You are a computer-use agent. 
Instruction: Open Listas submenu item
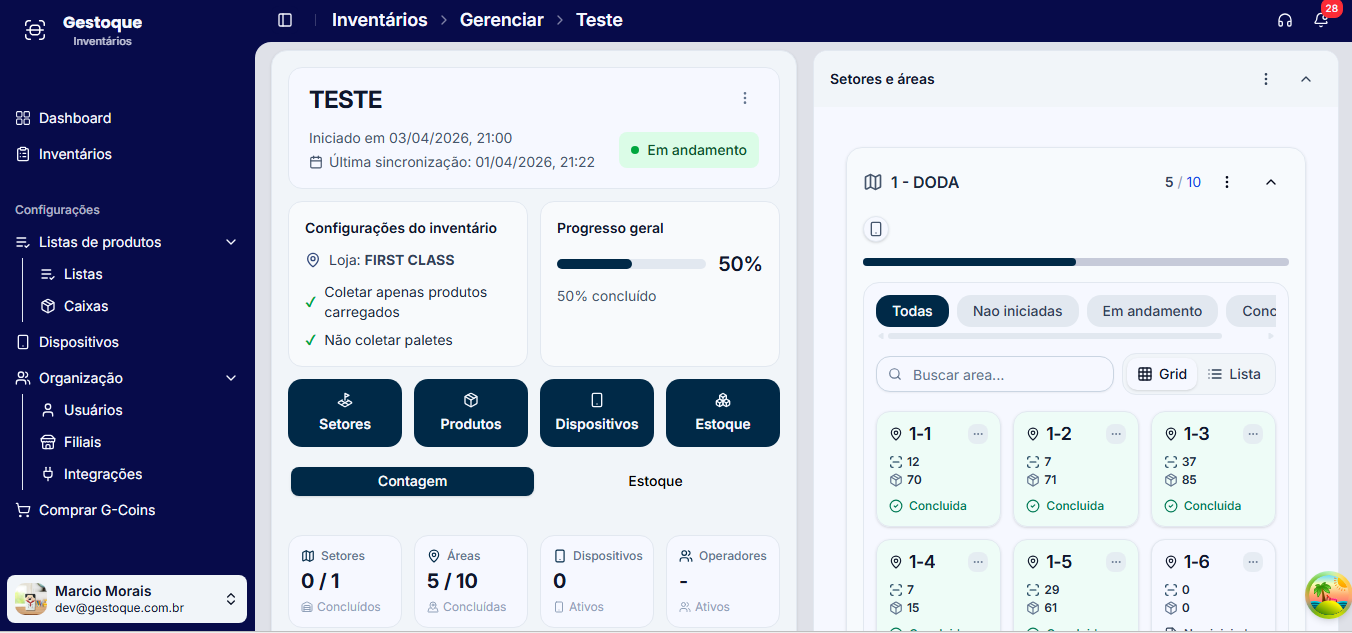83,274
